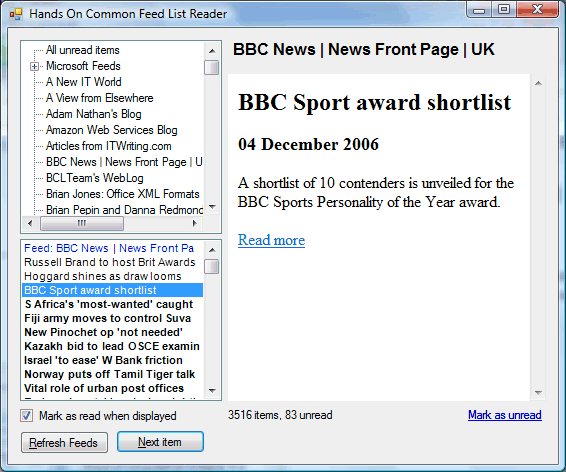Select 'Kazakh bid to lead OSCE examin' item
Screen dimensions: 566x472
click(x=112, y=346)
